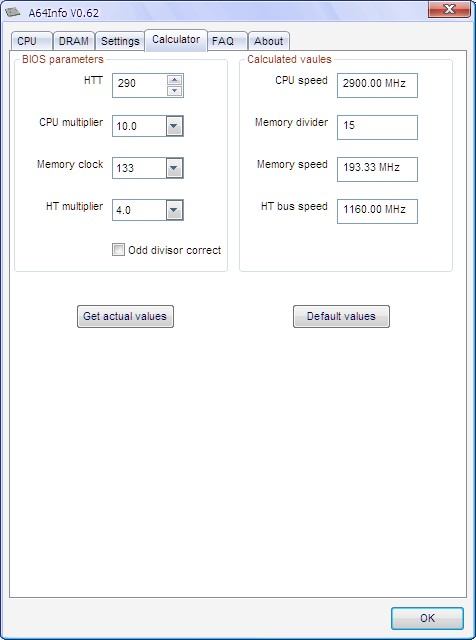
Task: Select the Calculator tab
Action: coord(176,40)
